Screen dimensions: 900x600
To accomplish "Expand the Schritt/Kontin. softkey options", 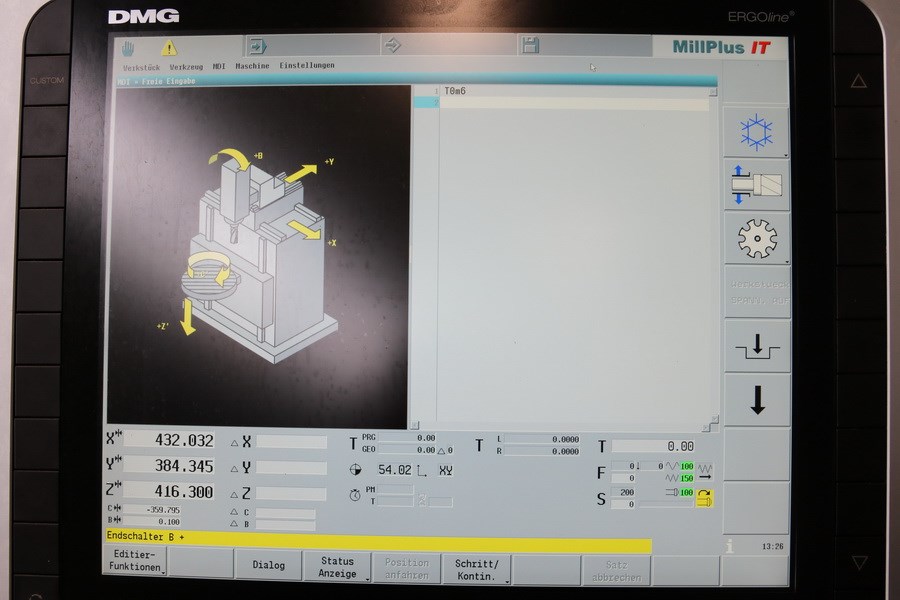I will pos(477,566).
